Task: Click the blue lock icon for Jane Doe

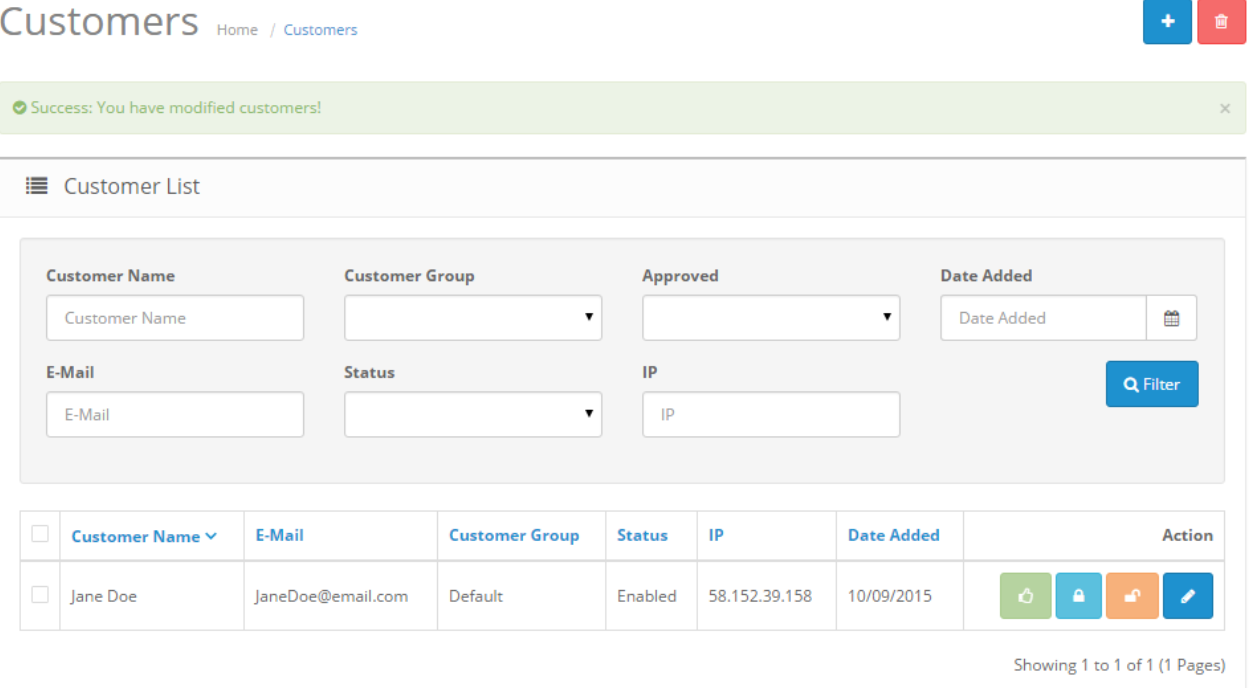Action: (1079, 596)
